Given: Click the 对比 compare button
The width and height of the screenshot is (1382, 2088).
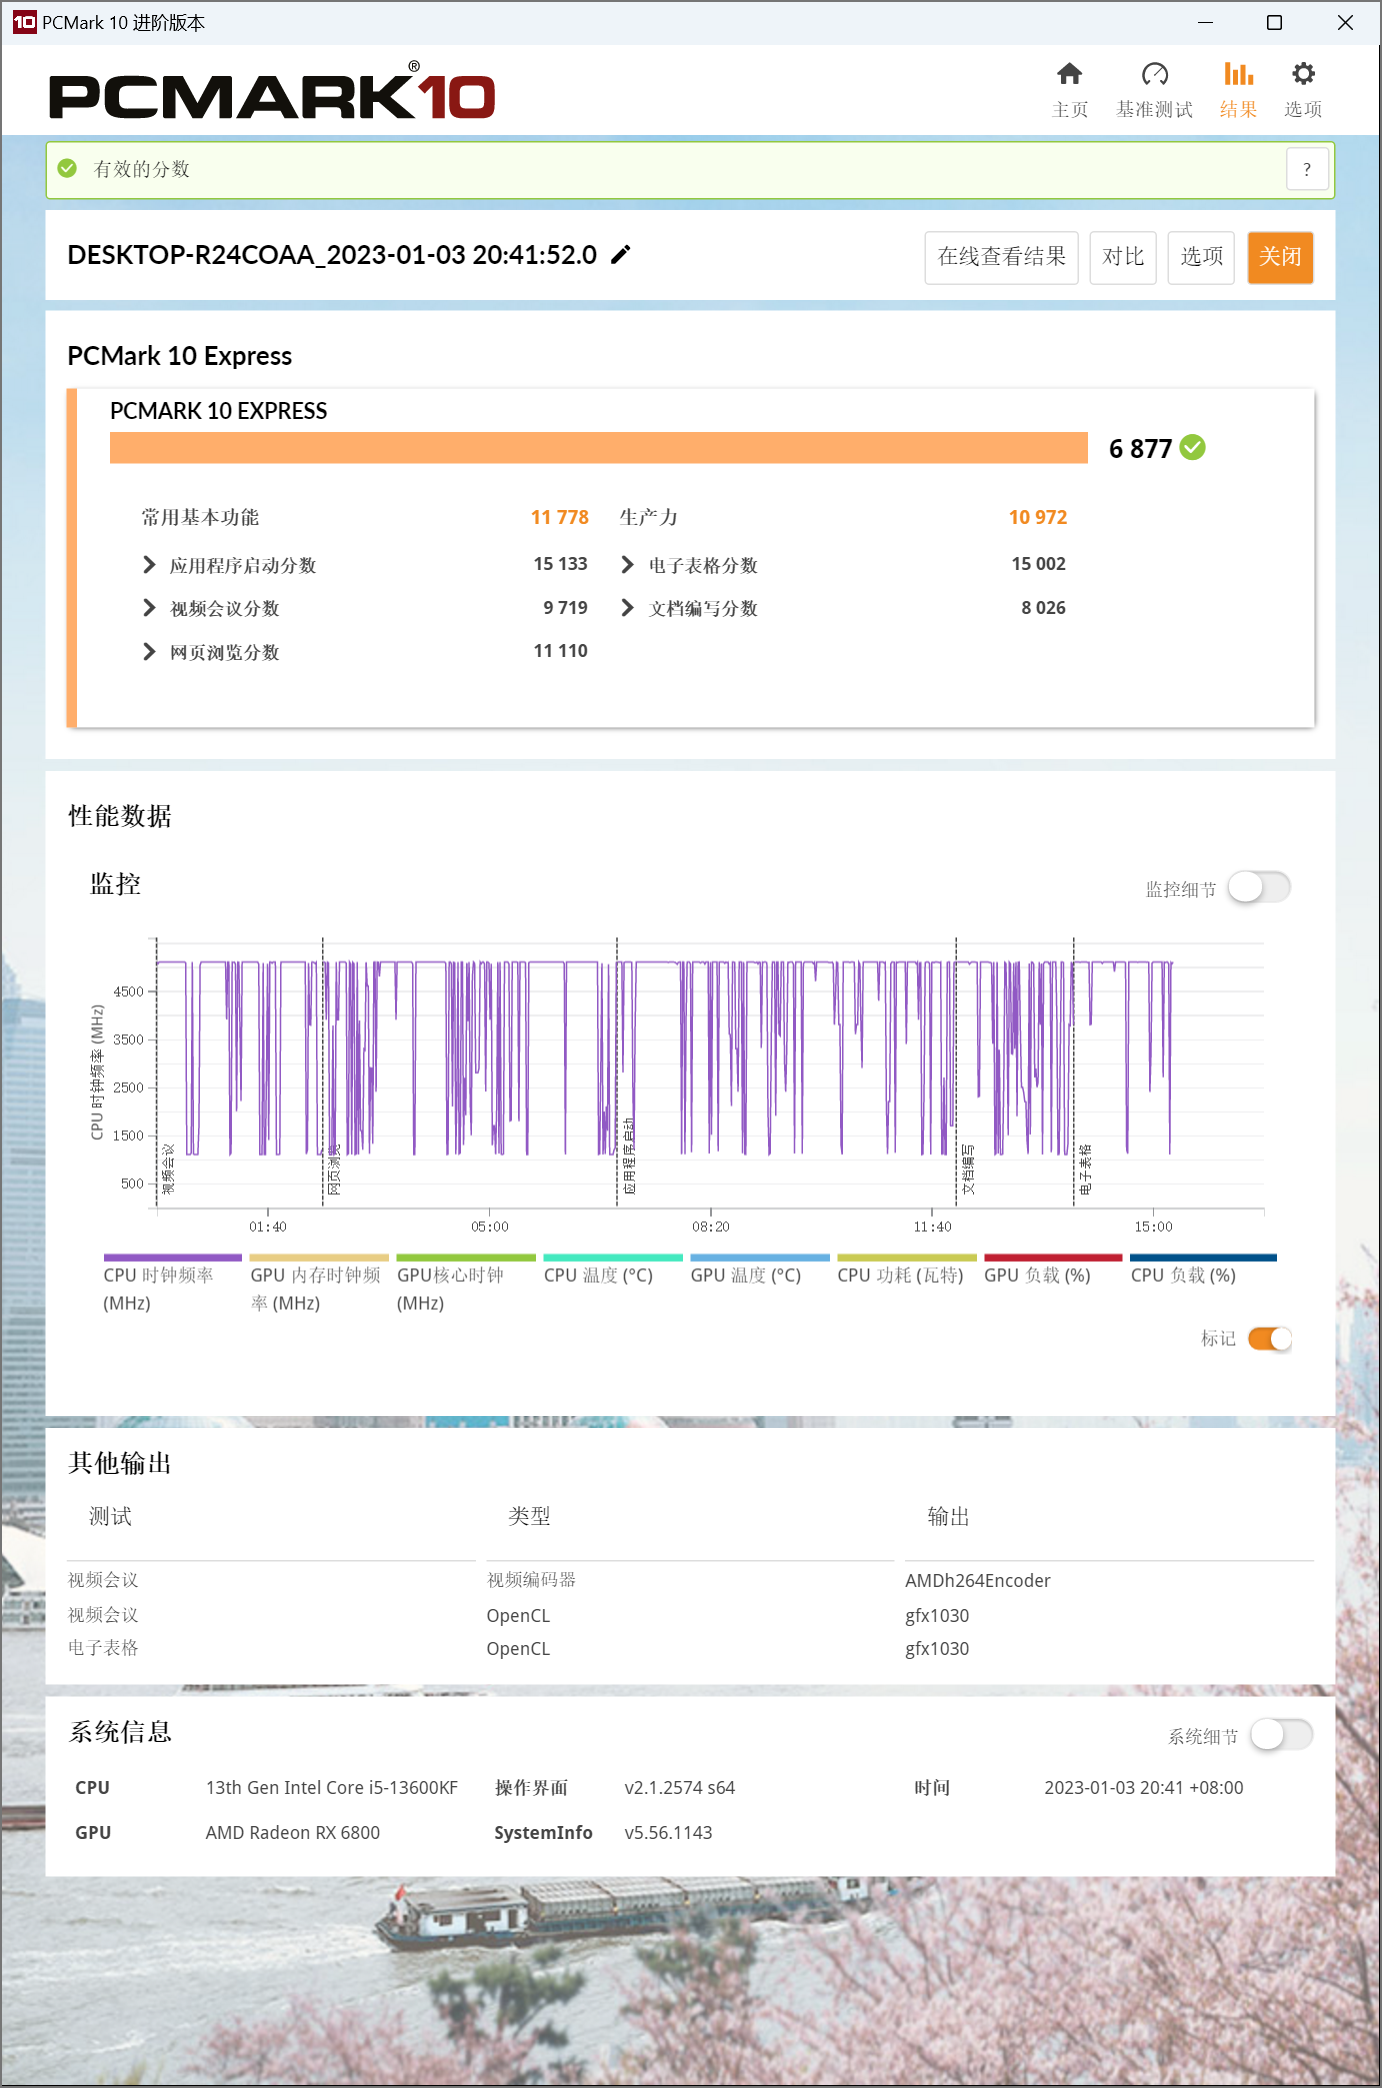Looking at the screenshot, I should tap(1123, 258).
